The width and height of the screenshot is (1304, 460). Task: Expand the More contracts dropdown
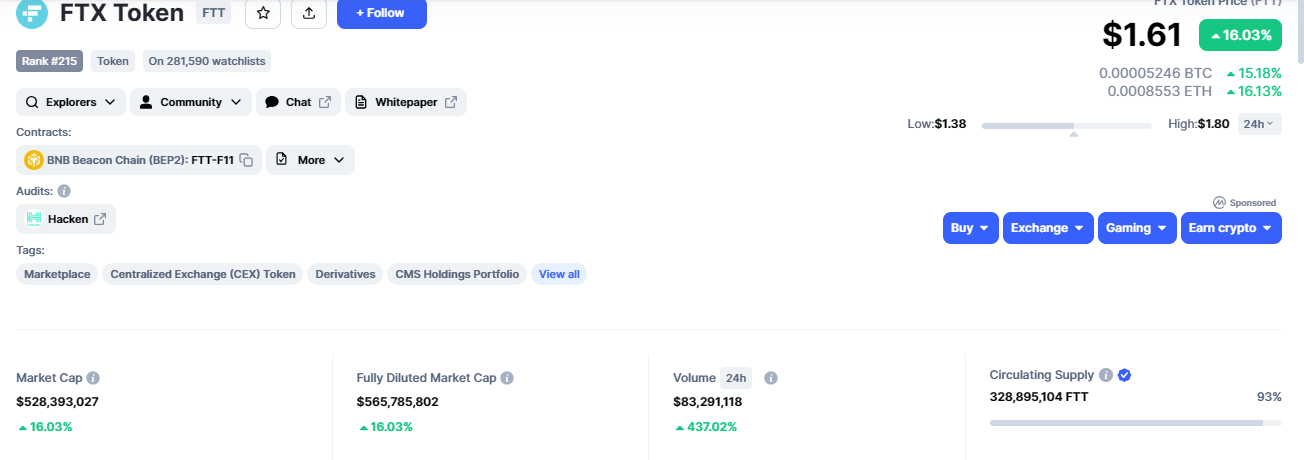click(310, 160)
